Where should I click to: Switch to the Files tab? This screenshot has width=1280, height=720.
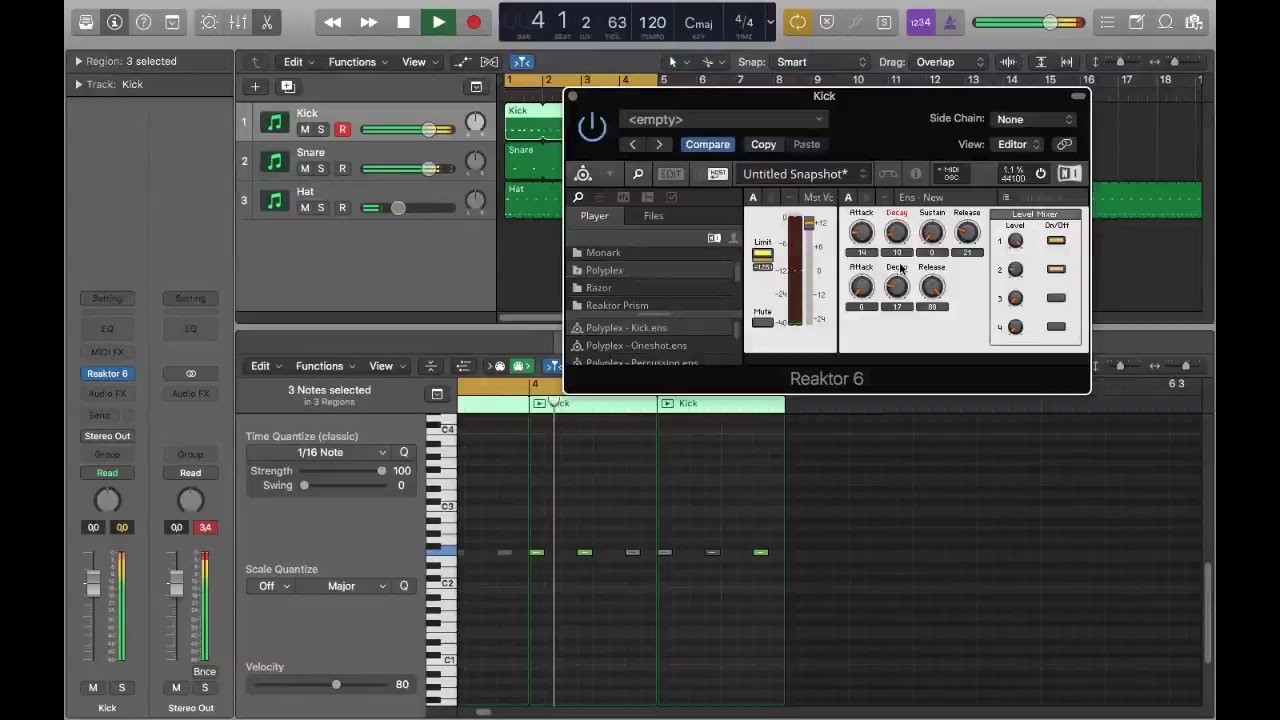pos(653,216)
